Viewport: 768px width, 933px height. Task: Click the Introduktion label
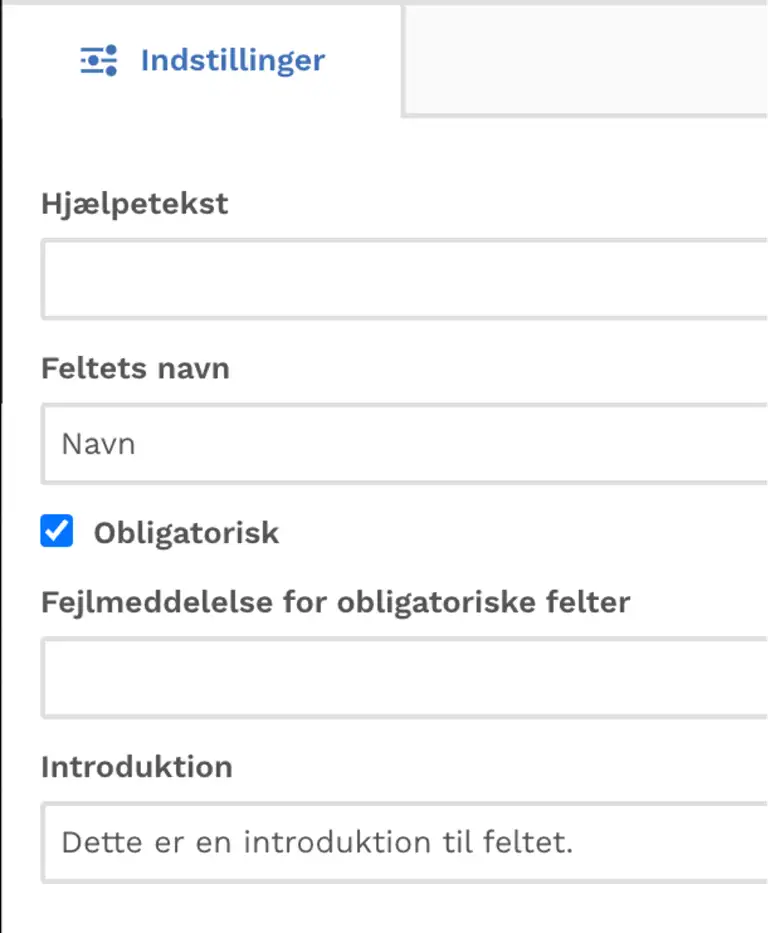(x=137, y=767)
